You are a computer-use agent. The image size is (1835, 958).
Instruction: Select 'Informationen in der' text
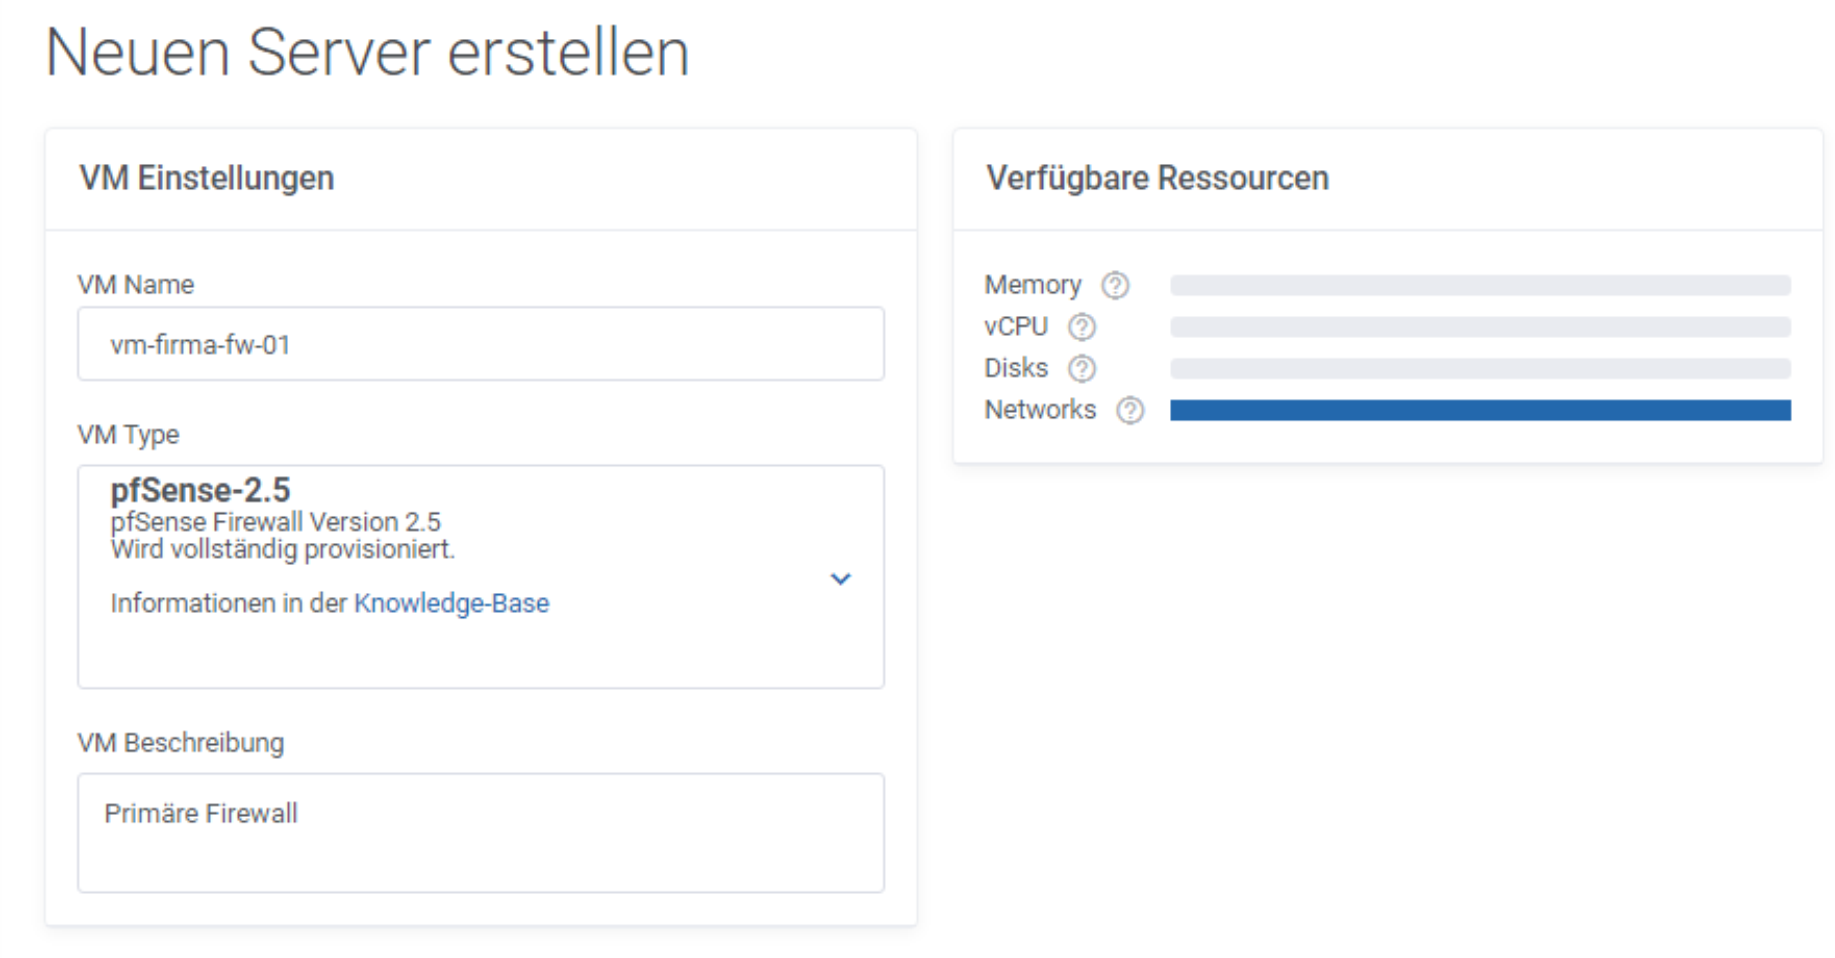[x=229, y=603]
